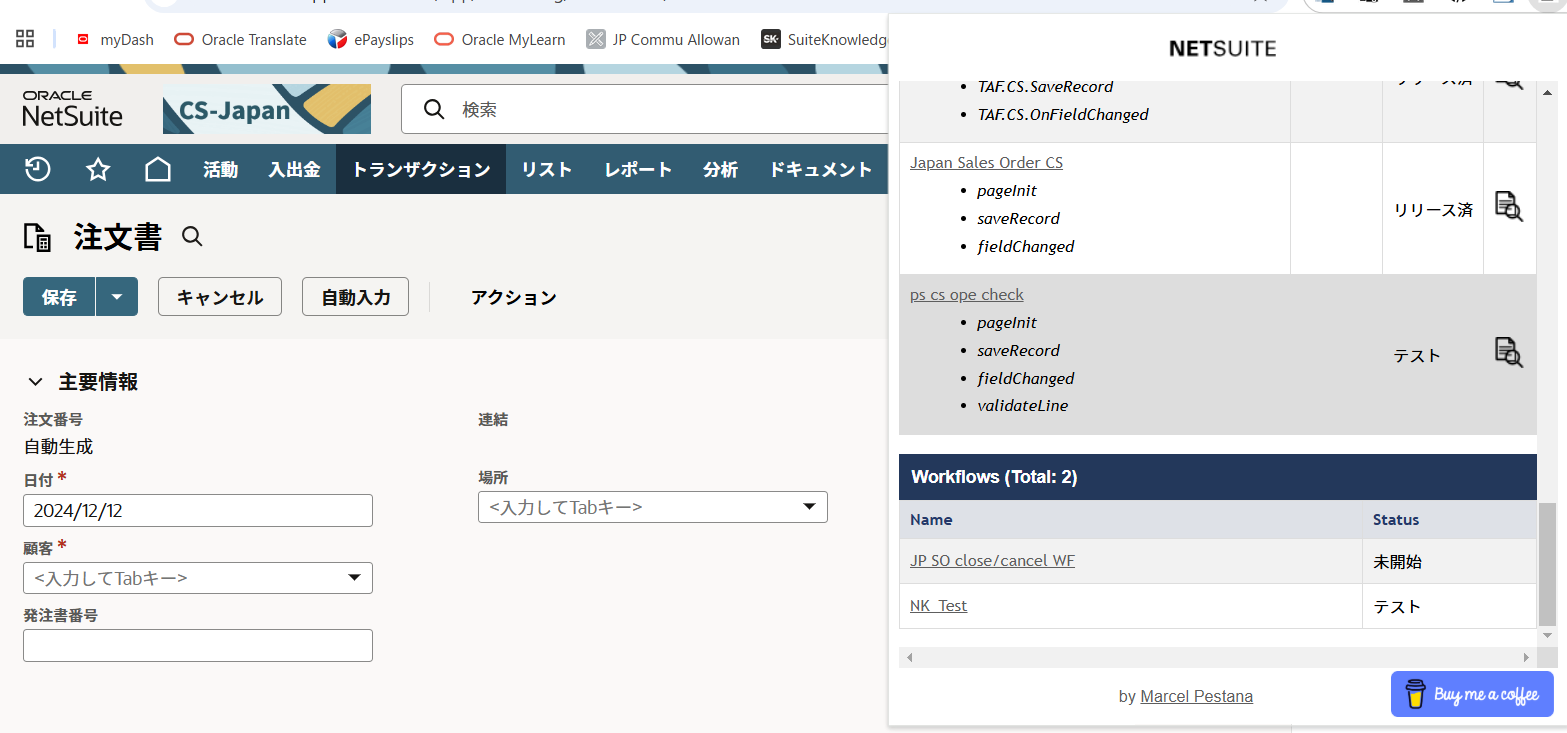This screenshot has width=1567, height=733.
Task: Open the ePayslips bookmark
Action: (x=370, y=39)
